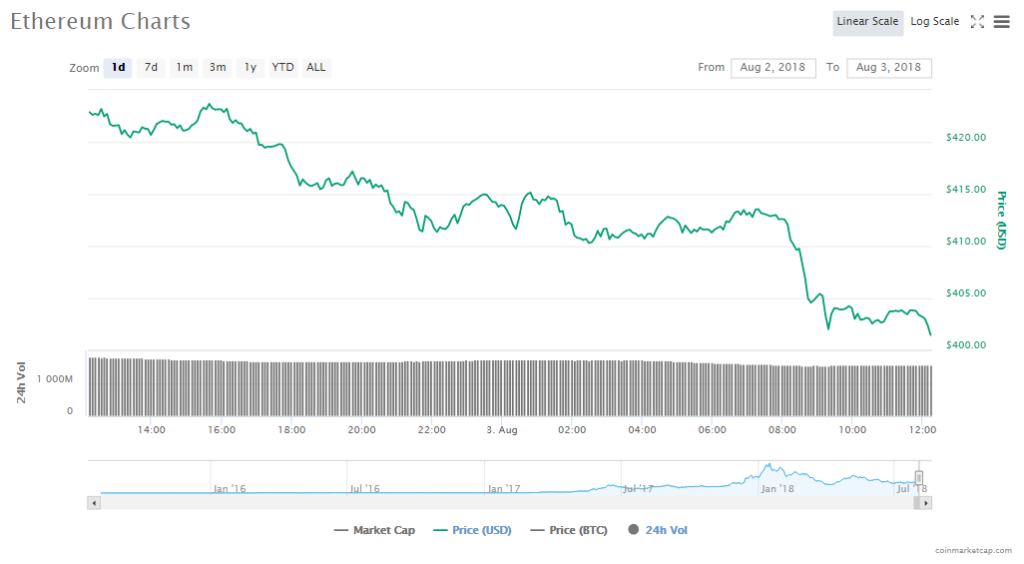1024x564 pixels.
Task: Show ALL time chart data
Action: tap(316, 68)
